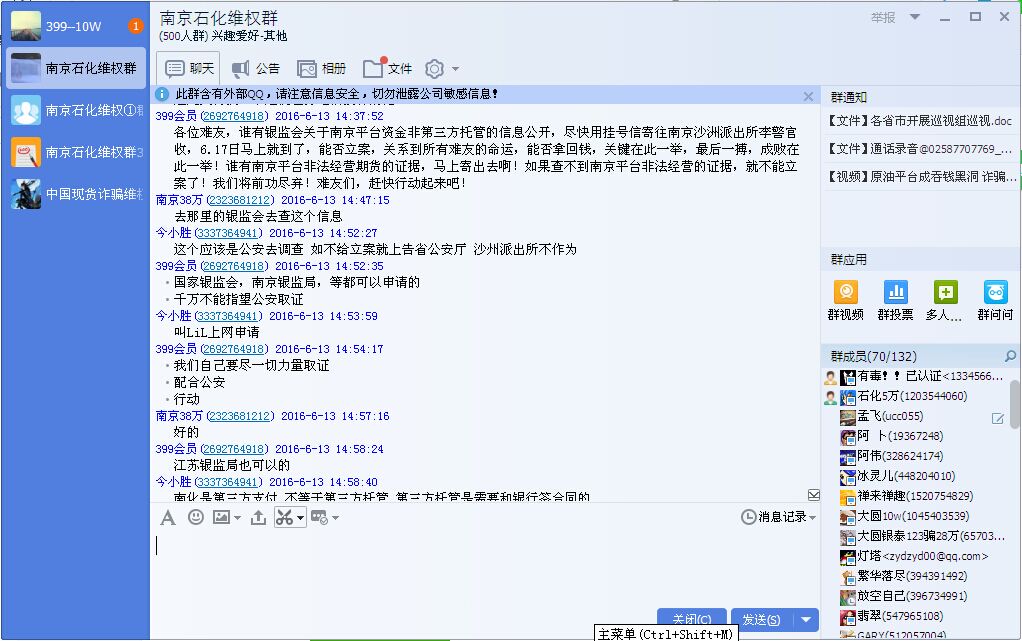Open QQ number link on the 14:54:17 message

click(234, 350)
